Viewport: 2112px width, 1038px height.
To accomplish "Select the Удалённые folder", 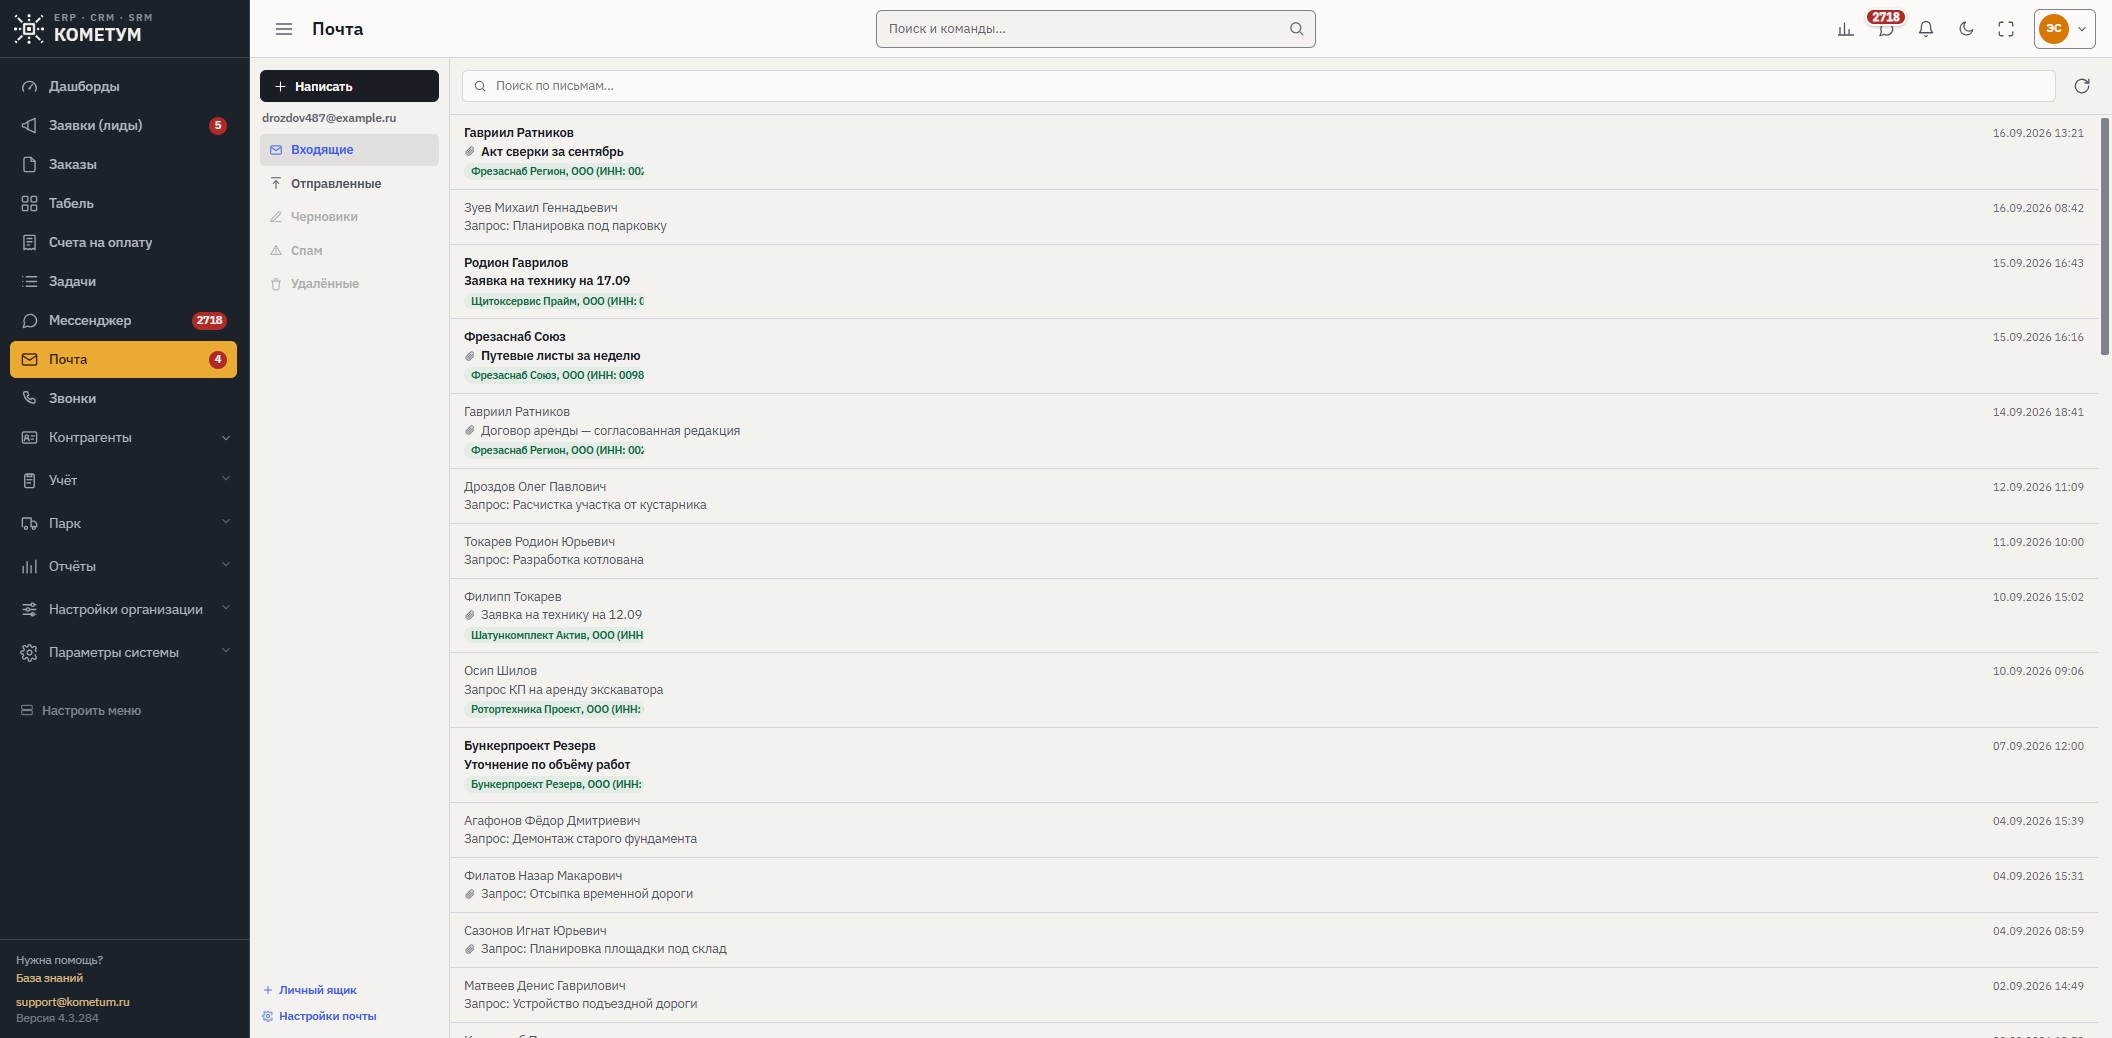I will (349, 284).
